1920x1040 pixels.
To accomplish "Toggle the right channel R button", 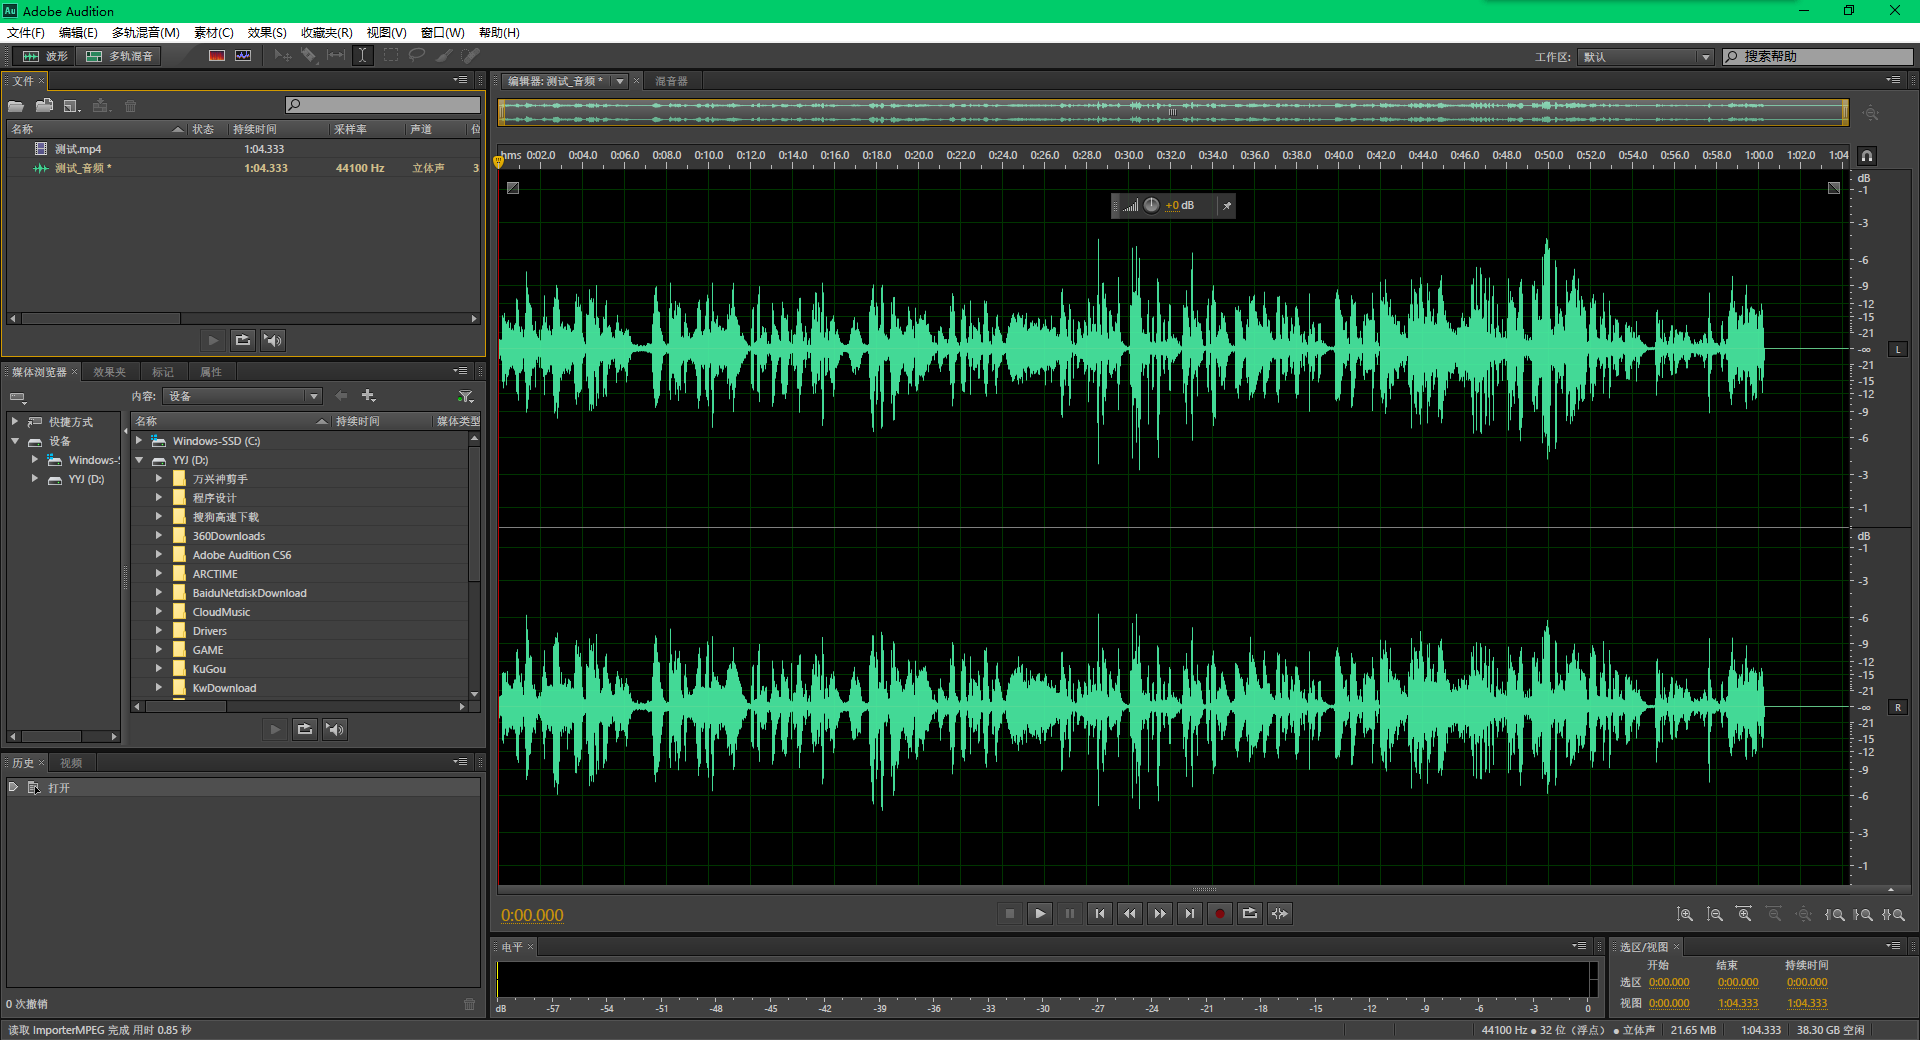I will pos(1897,707).
